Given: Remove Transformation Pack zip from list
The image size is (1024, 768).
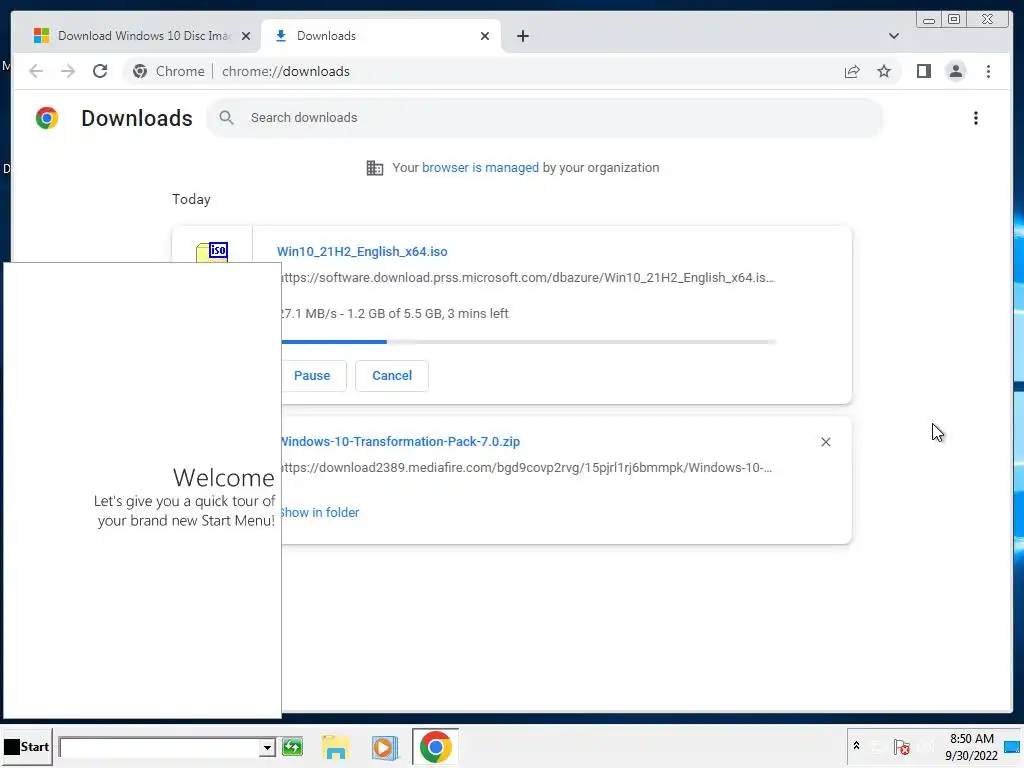Looking at the screenshot, I should [825, 442].
